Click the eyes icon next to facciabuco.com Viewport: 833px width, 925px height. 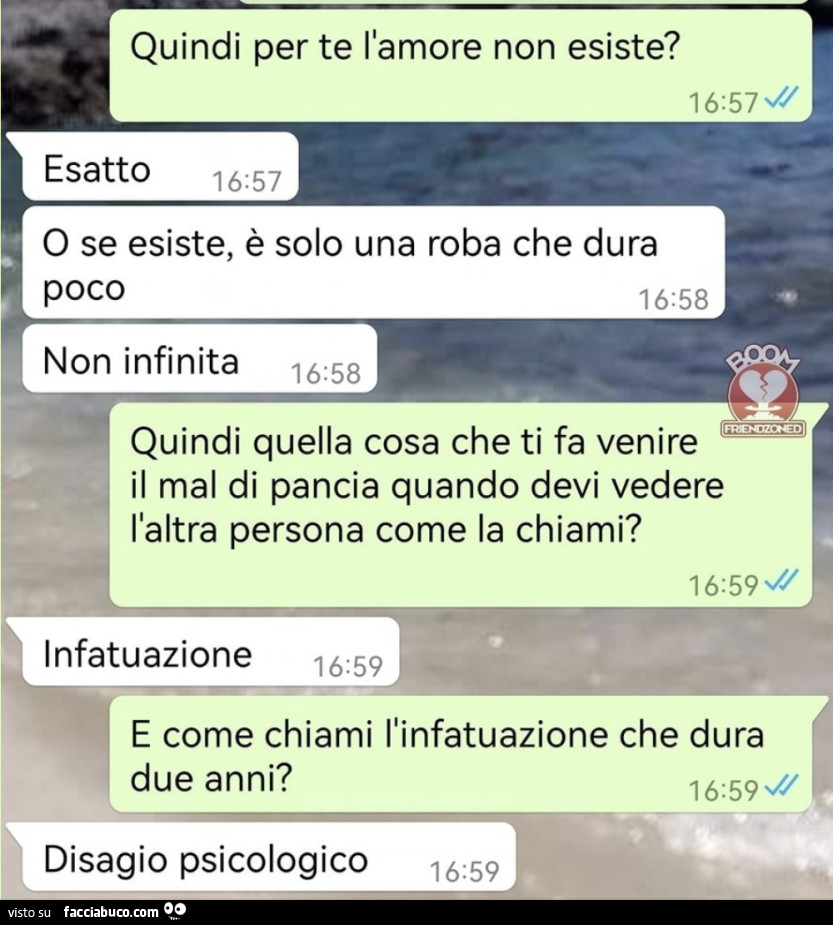click(x=175, y=910)
